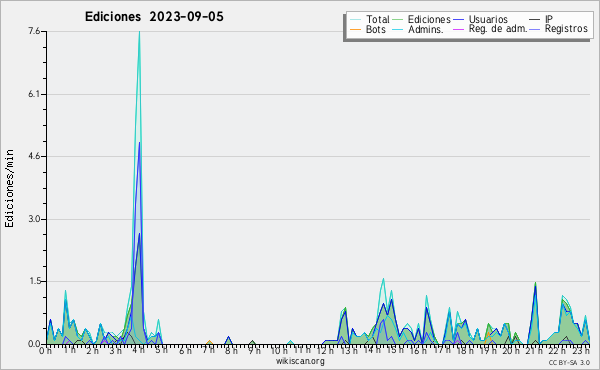Click the '4 h' x-axis label
The width and height of the screenshot is (600, 370).
pyautogui.click(x=139, y=350)
